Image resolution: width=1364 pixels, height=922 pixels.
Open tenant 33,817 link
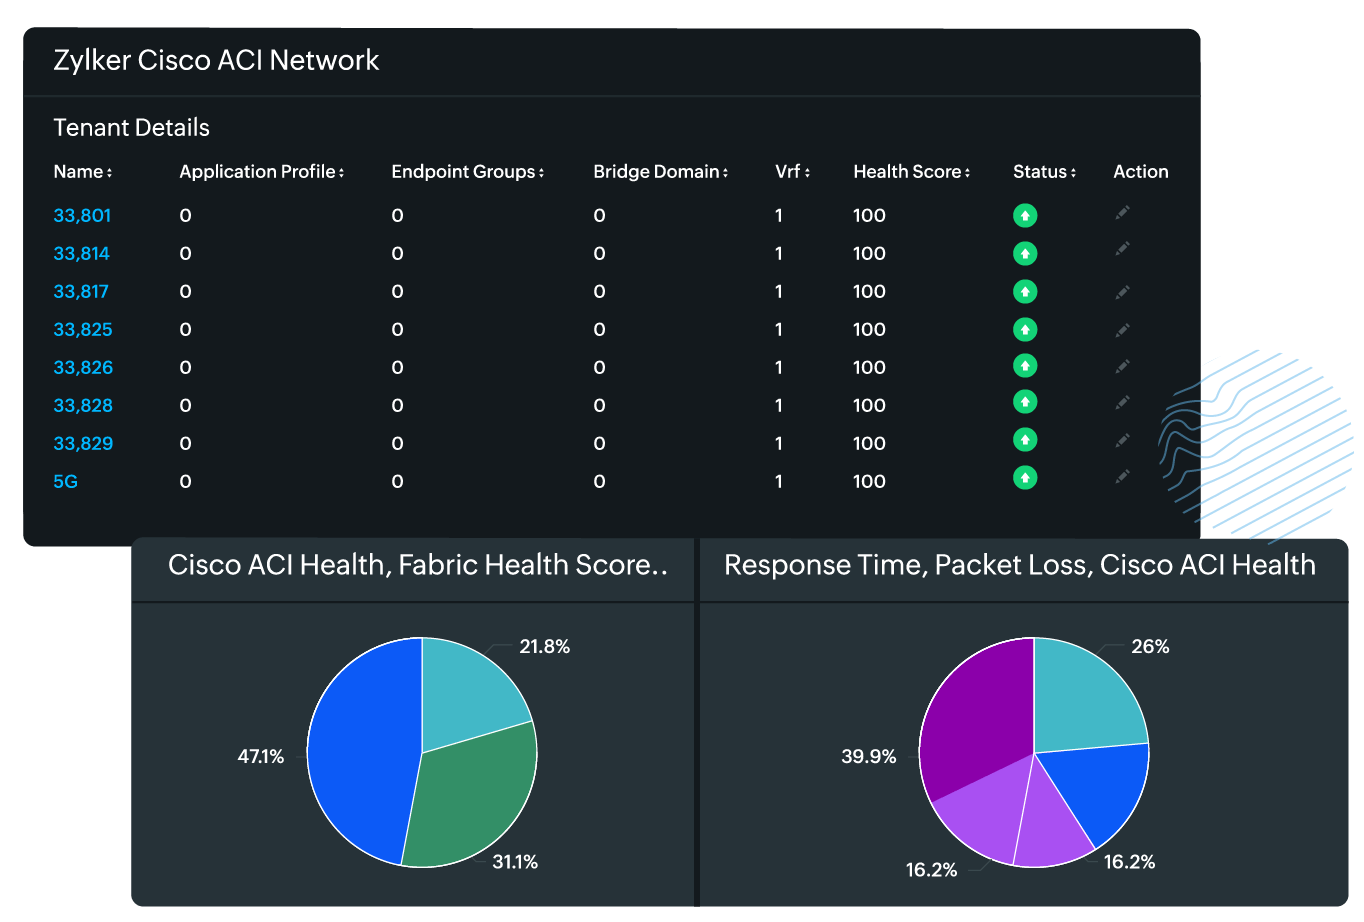pyautogui.click(x=81, y=291)
